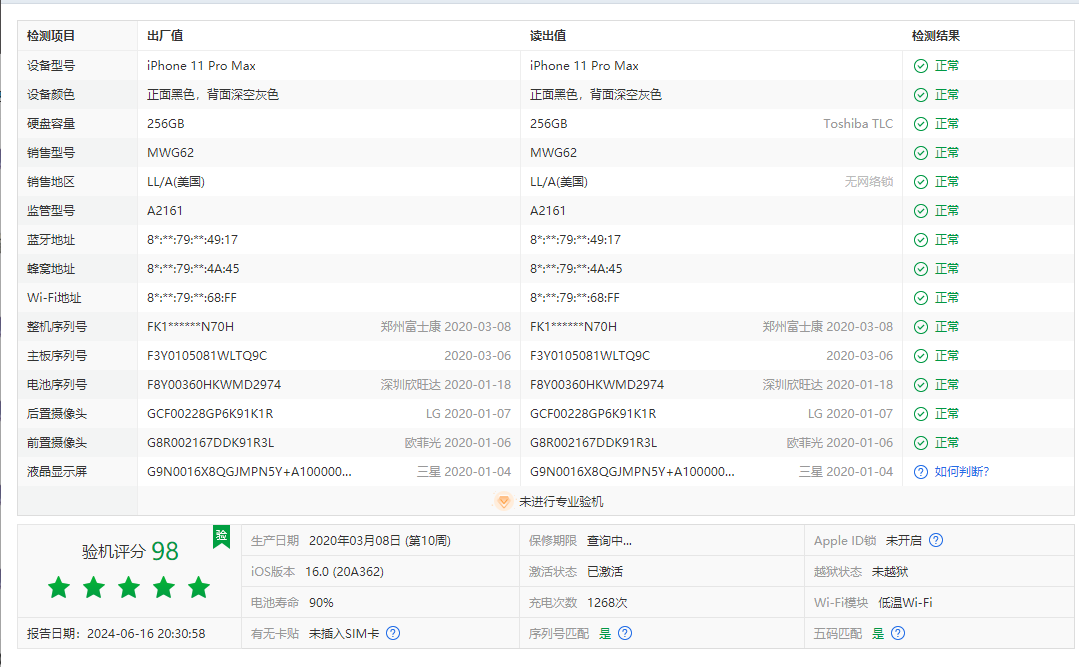The height and width of the screenshot is (667, 1079).
Task: Click production date 2020年03月08日 (第10周)
Action: point(380,540)
